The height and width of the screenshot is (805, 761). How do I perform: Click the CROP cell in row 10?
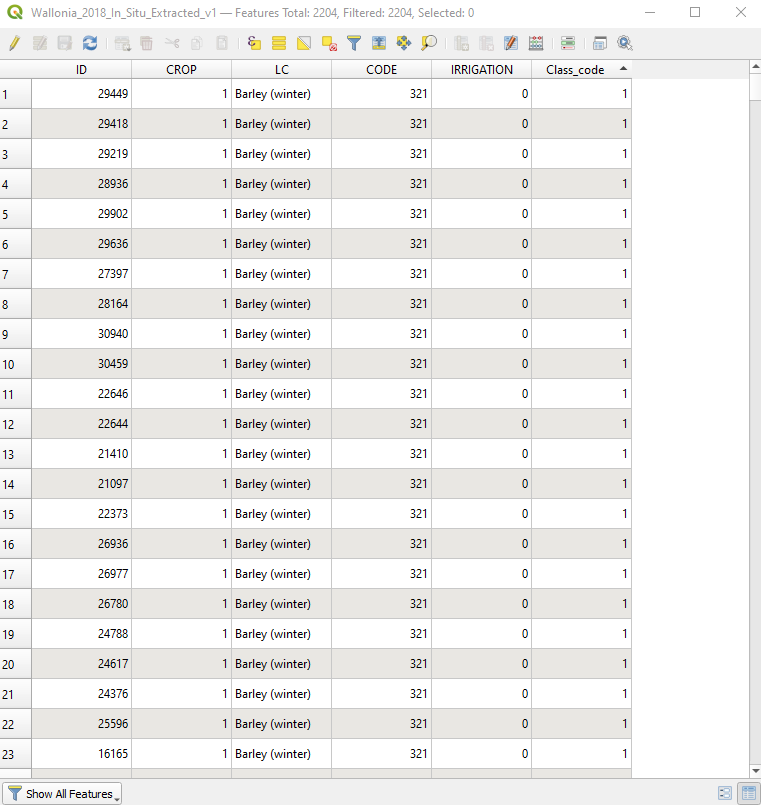point(181,364)
